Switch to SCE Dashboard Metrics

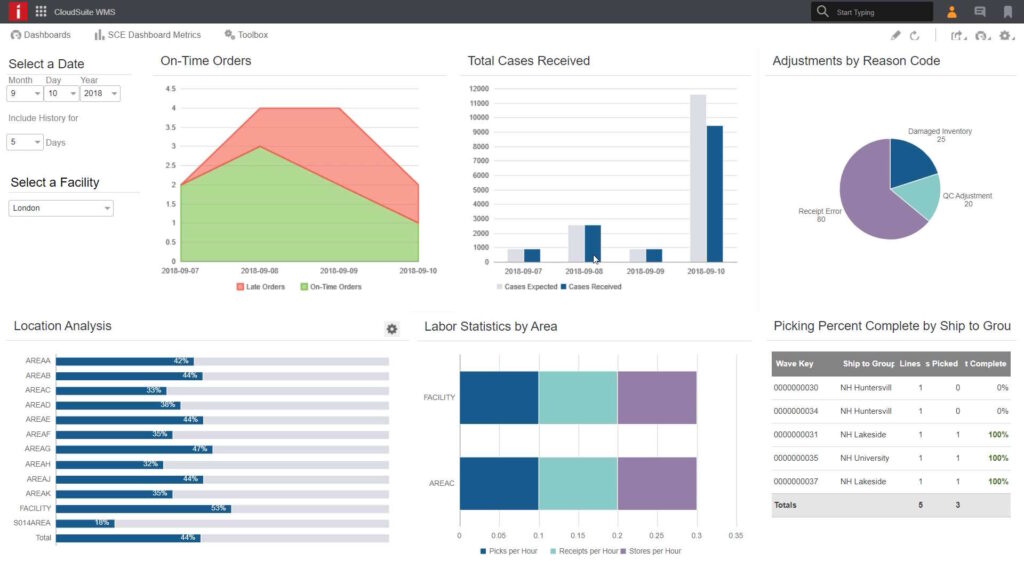pos(147,34)
